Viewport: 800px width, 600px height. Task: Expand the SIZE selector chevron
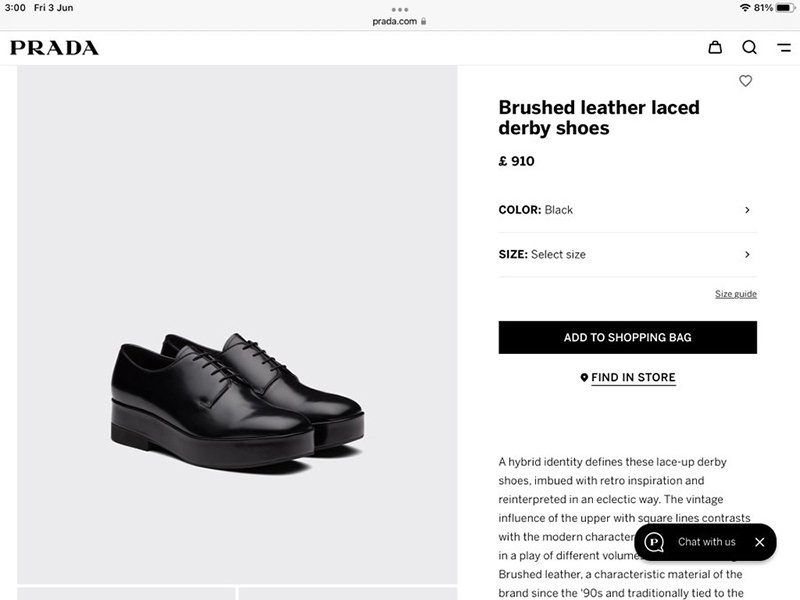pyautogui.click(x=747, y=254)
